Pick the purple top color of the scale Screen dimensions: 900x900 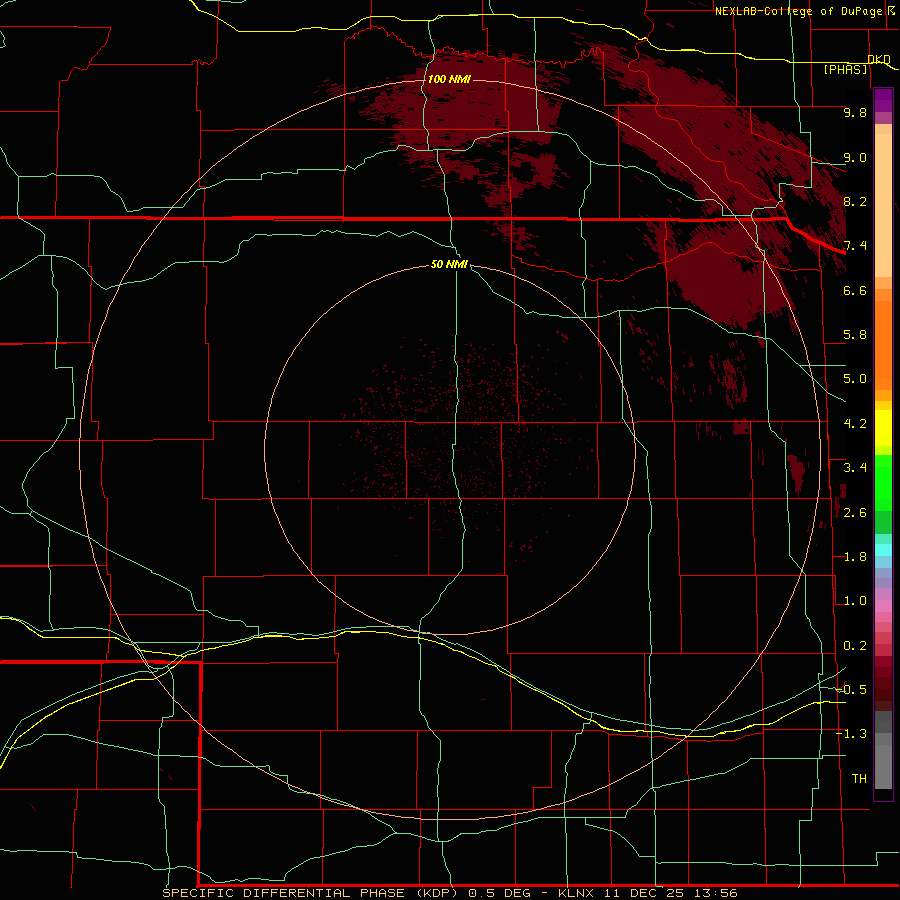pos(883,100)
